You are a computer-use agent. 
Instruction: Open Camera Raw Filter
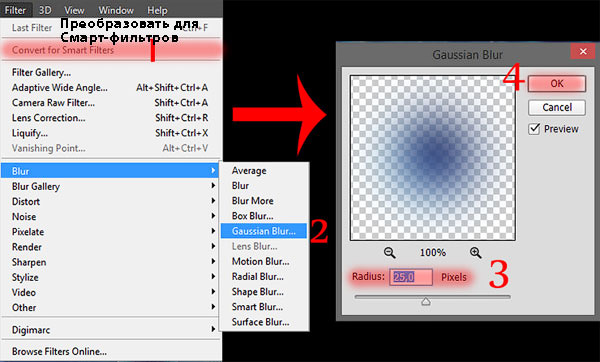point(111,103)
